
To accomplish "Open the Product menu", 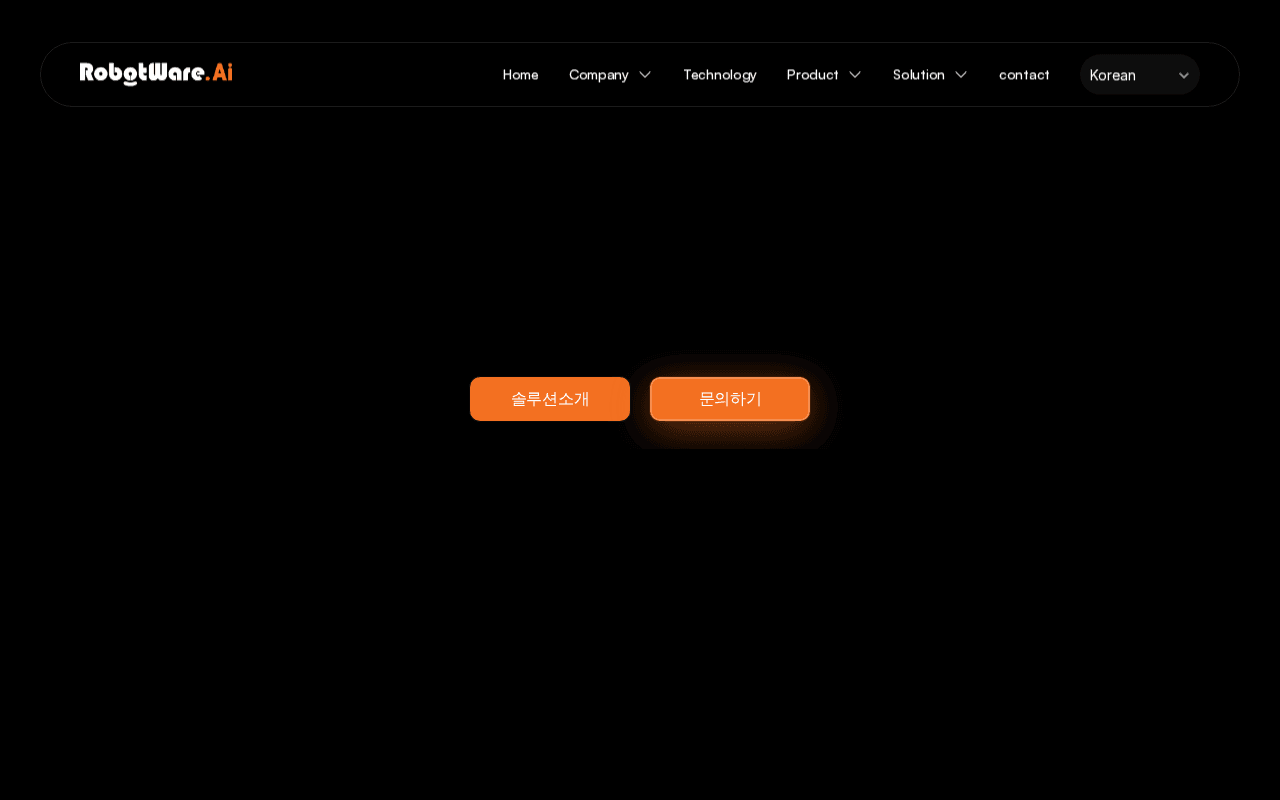I will (812, 75).
